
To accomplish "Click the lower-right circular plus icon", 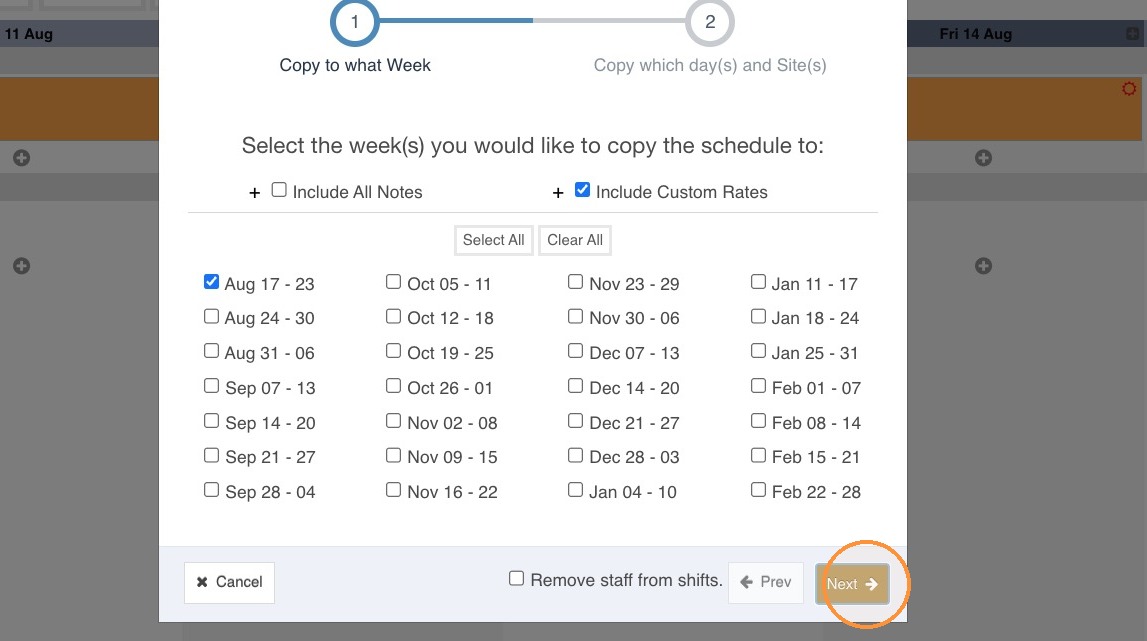I will click(983, 266).
